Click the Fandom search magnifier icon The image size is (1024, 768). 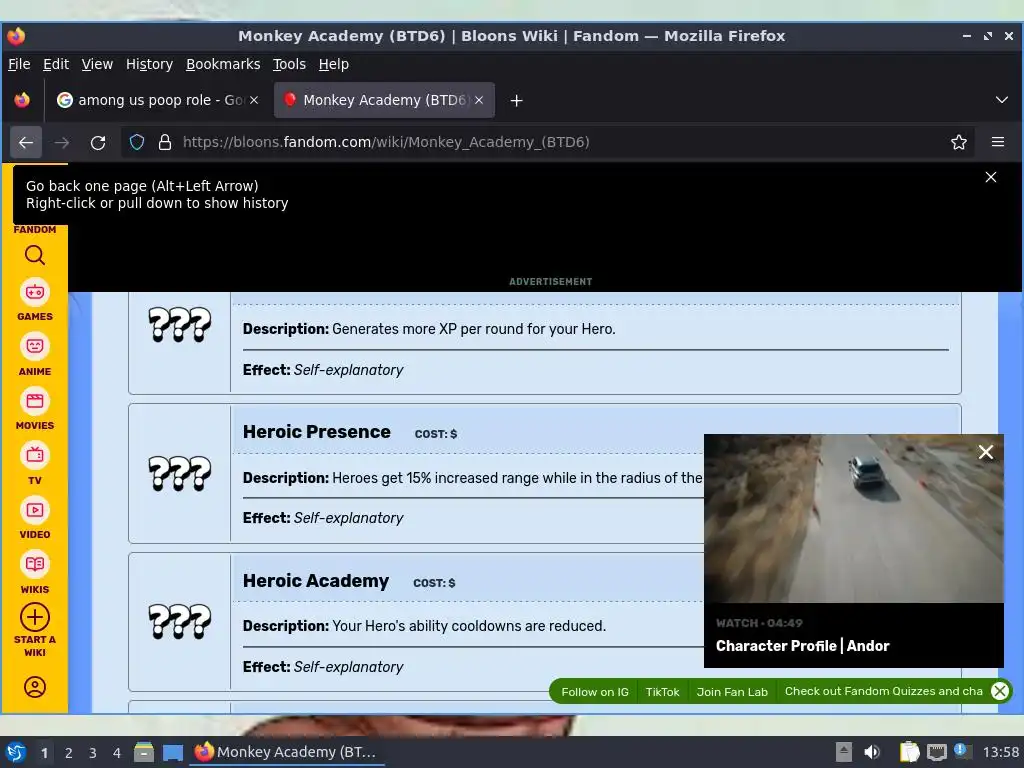[x=35, y=255]
